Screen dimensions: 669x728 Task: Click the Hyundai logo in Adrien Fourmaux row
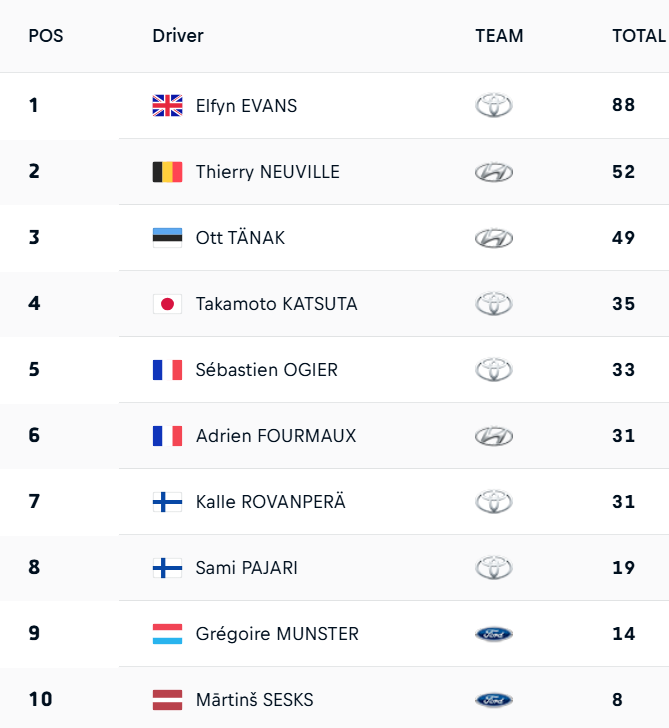(494, 436)
